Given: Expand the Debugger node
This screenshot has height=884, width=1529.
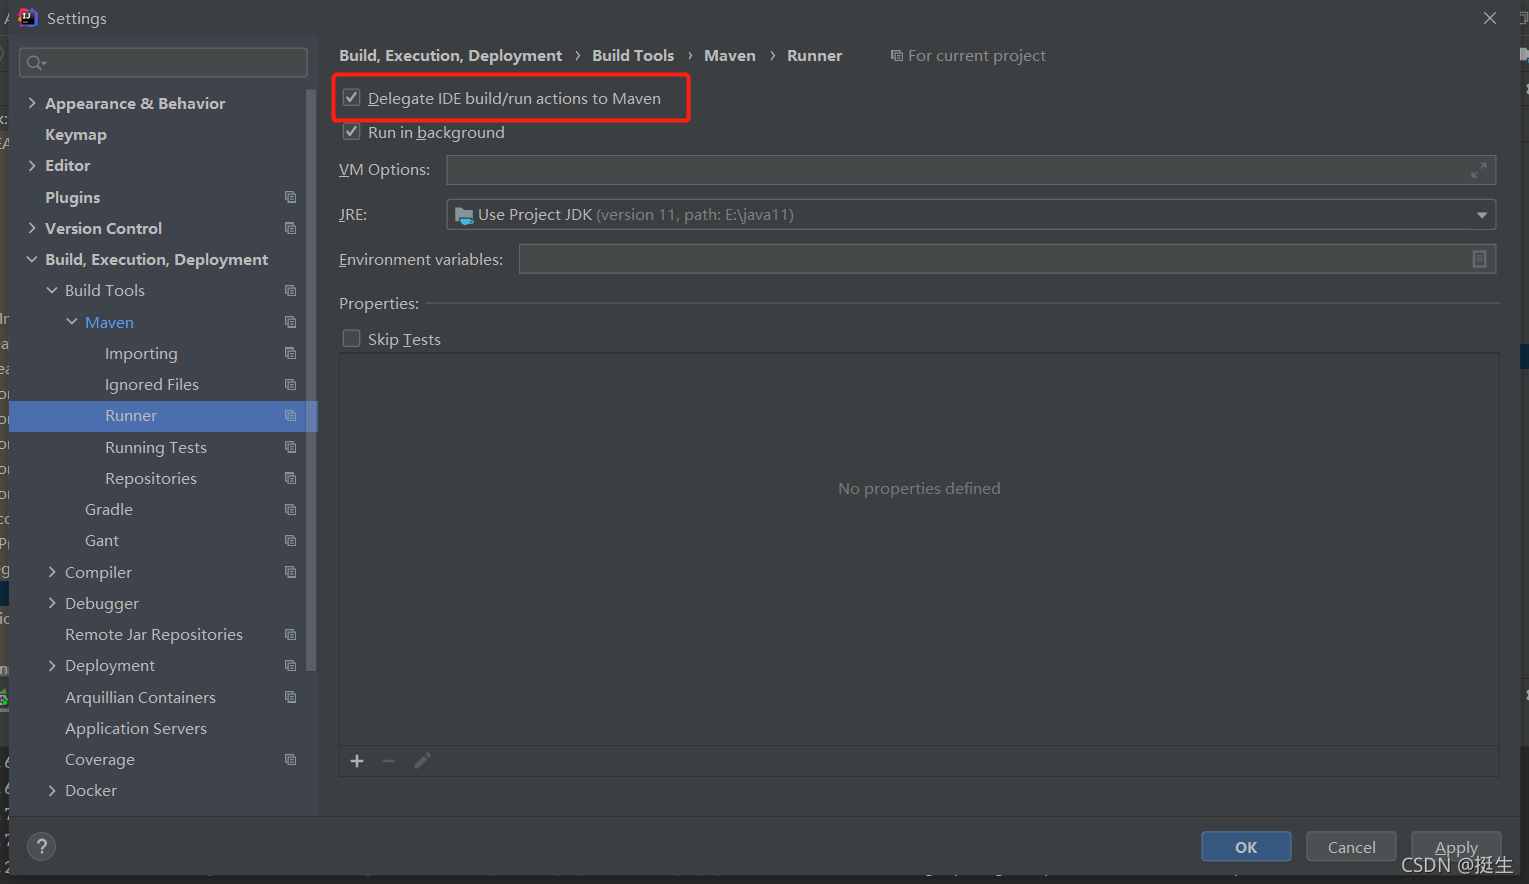Looking at the screenshot, I should coord(52,603).
